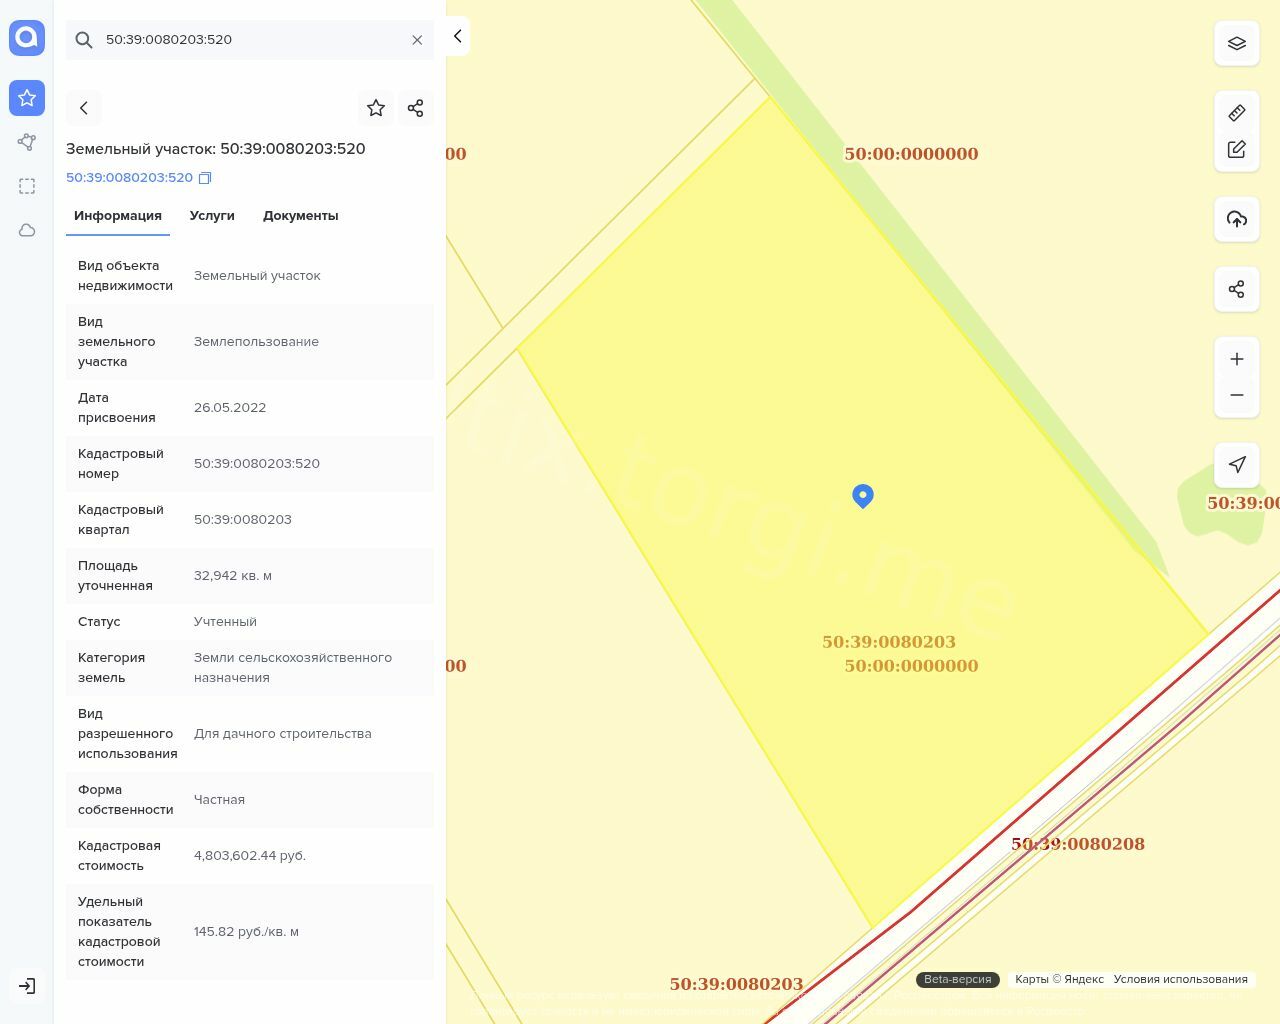Click the blue map pin marker

pyautogui.click(x=863, y=495)
